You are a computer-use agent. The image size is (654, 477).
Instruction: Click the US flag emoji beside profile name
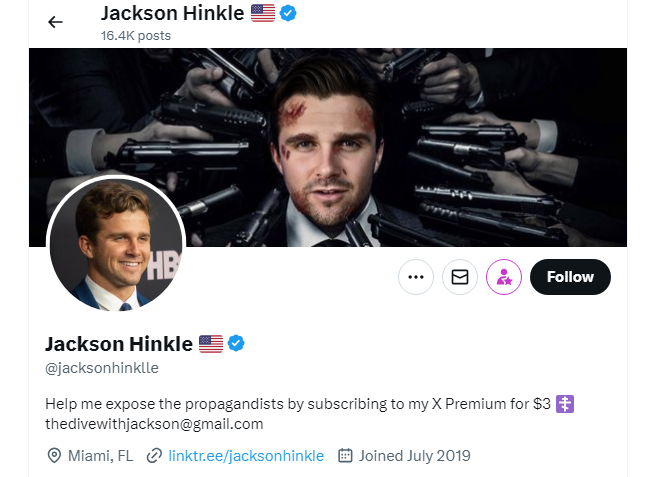tap(211, 344)
